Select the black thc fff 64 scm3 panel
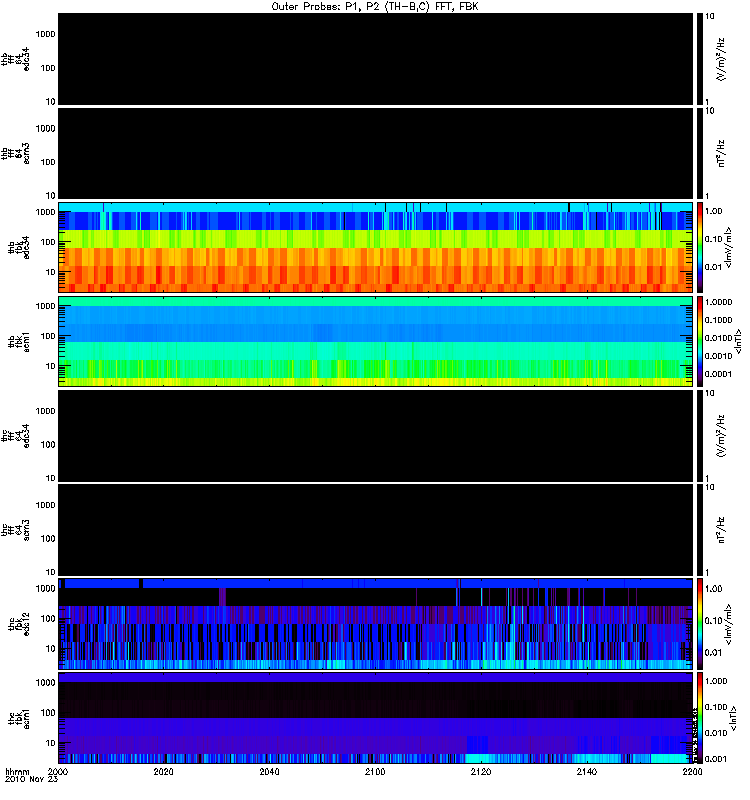The image size is (750, 800). 376,530
